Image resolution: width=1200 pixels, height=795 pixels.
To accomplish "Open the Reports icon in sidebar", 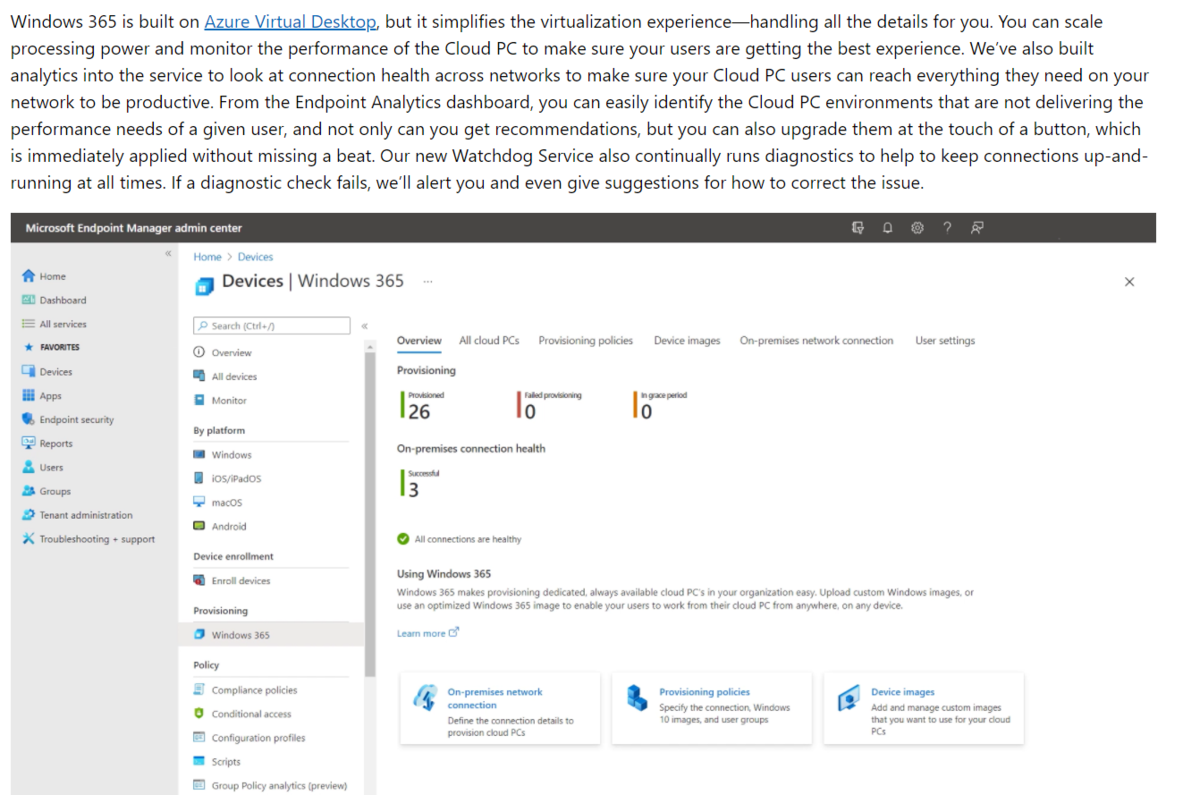I will point(29,443).
